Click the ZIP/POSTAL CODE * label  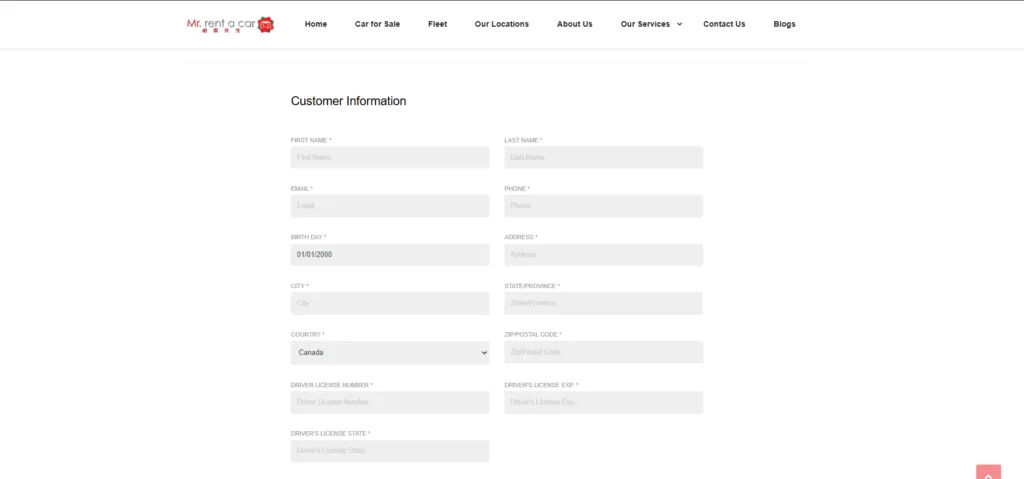(x=533, y=335)
